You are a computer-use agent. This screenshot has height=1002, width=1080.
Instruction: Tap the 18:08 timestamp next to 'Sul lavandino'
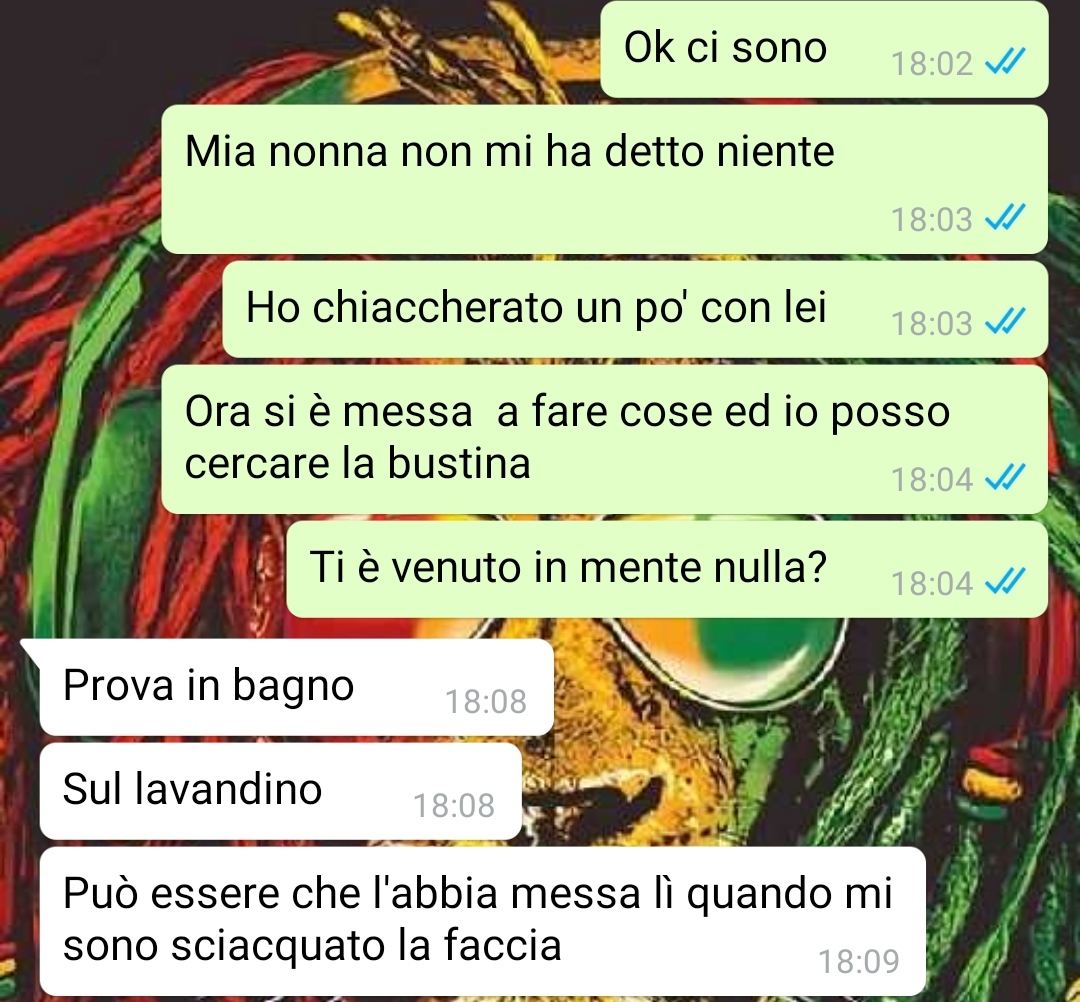coord(454,805)
